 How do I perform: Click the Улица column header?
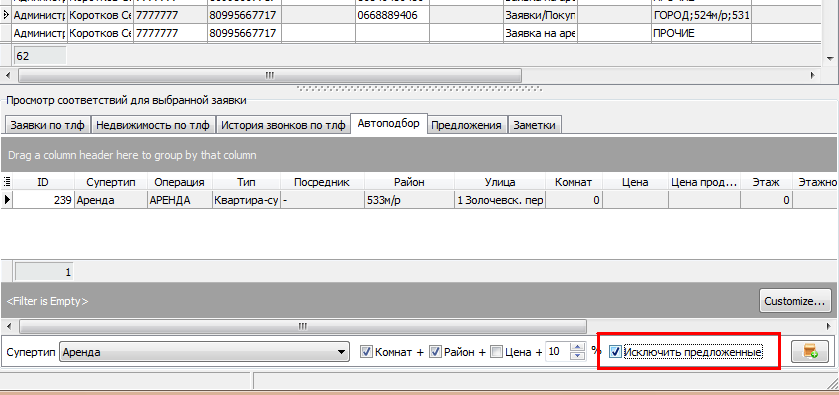500,182
